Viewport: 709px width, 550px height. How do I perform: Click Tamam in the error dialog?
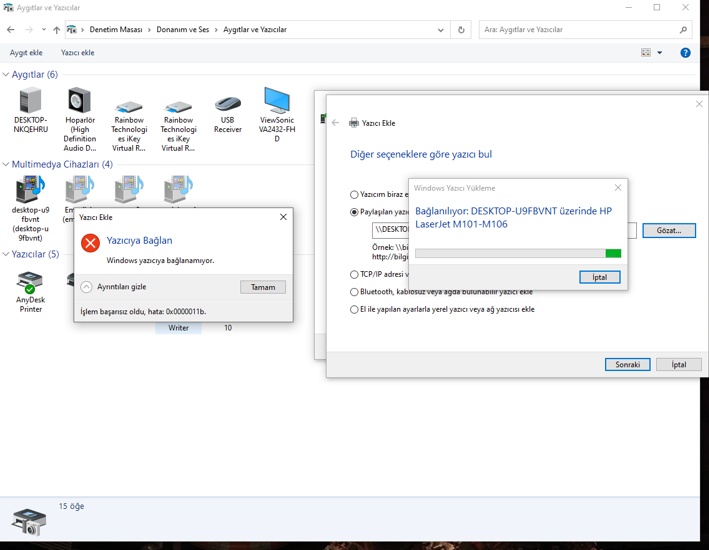coord(263,287)
